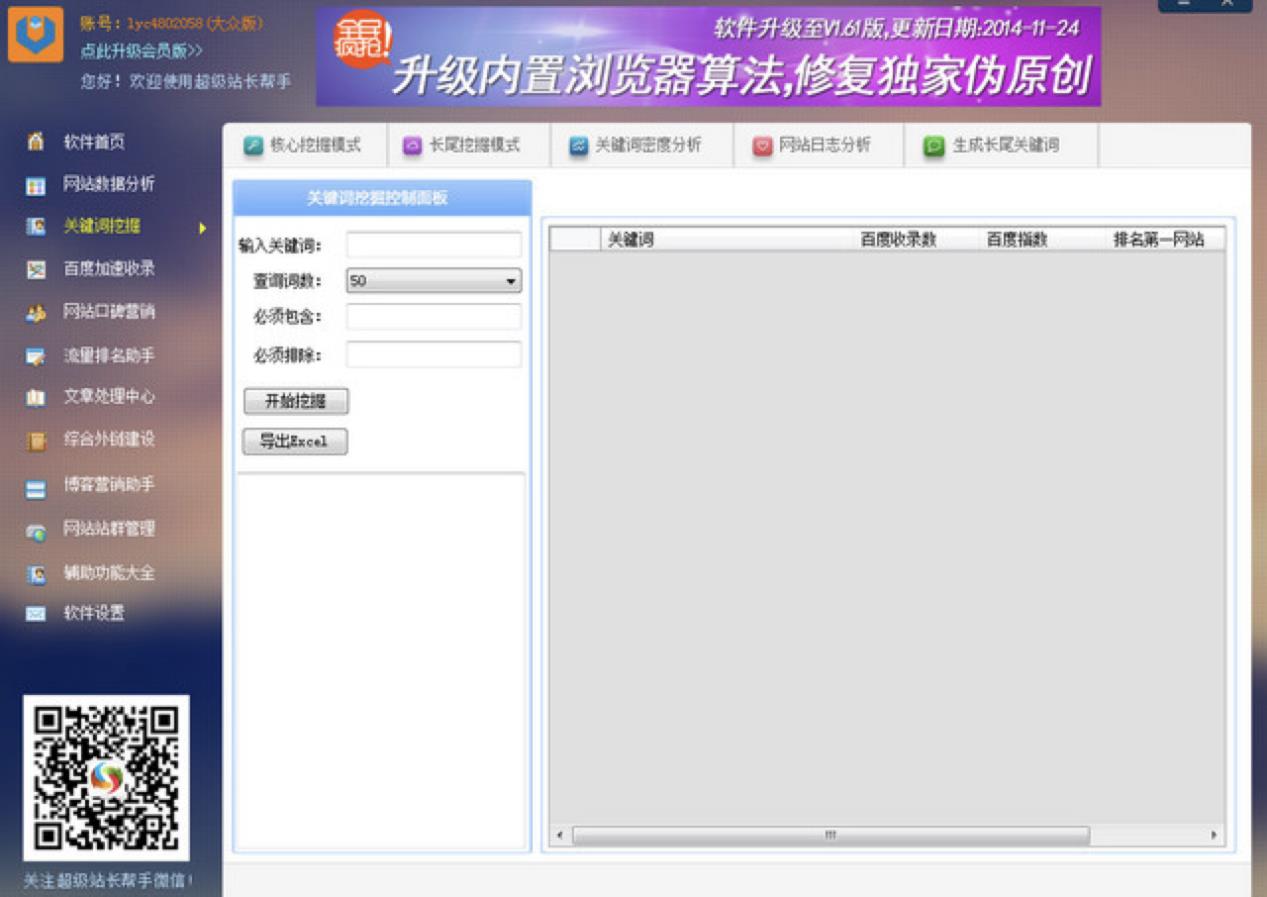1267x897 pixels.
Task: Click the 点此升级会员版 upgrade link
Action: point(141,50)
